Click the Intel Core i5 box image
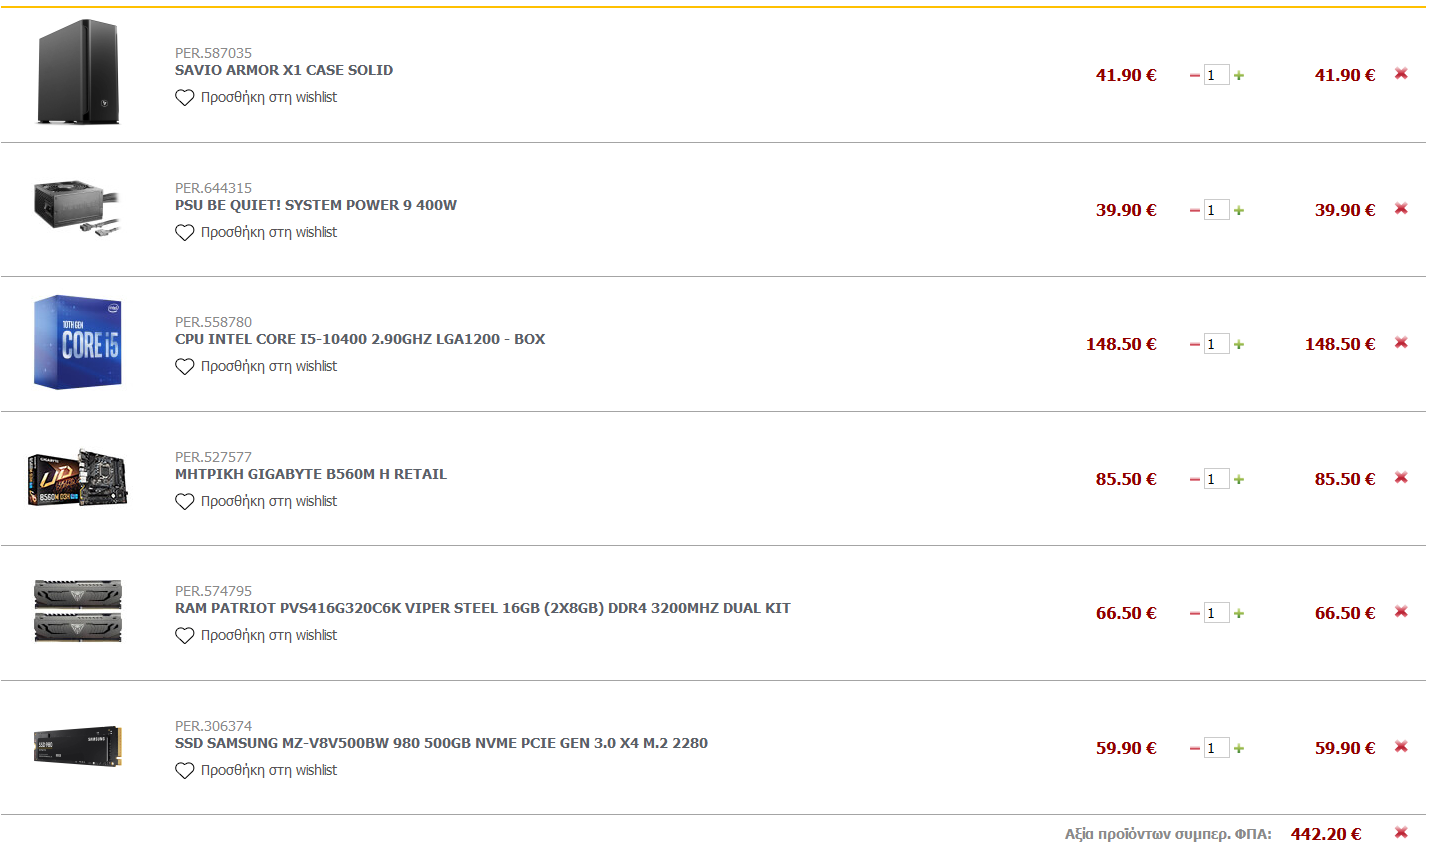 78,342
